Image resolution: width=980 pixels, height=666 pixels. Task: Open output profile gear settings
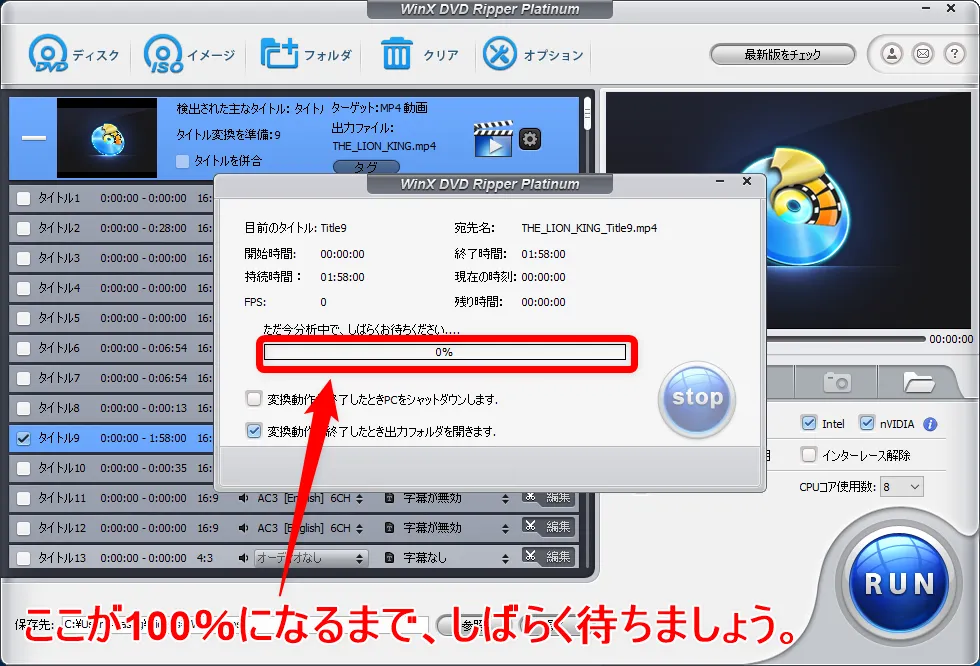coord(529,139)
